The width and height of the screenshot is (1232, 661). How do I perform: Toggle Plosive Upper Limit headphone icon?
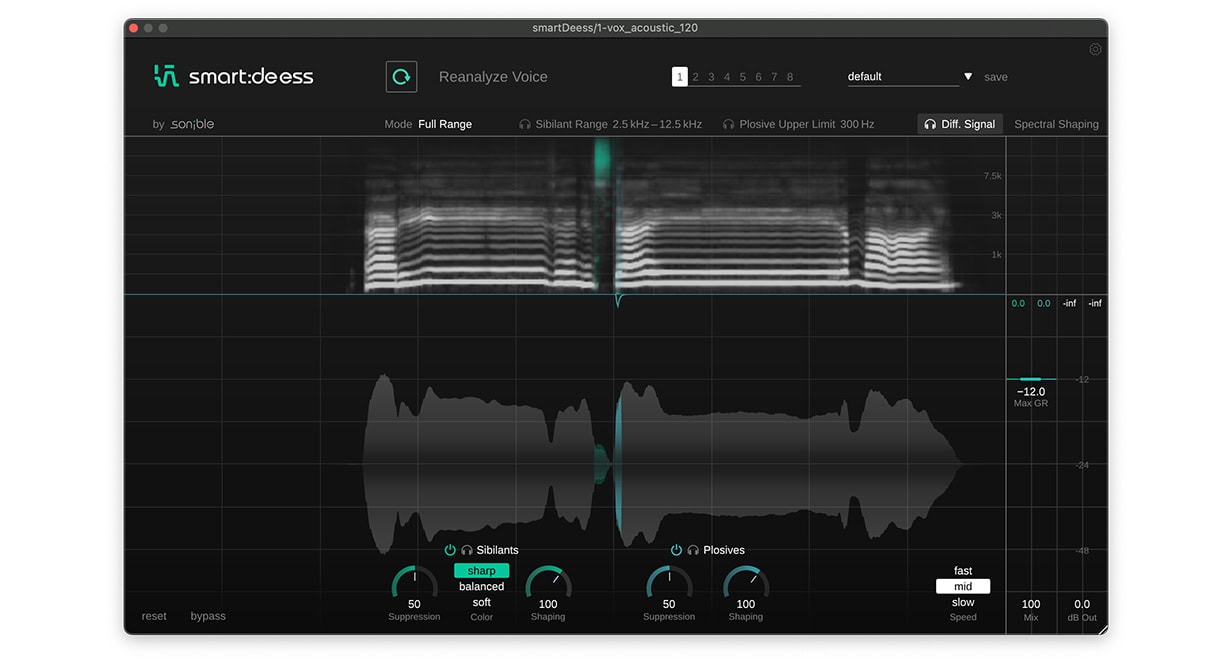[x=728, y=125]
